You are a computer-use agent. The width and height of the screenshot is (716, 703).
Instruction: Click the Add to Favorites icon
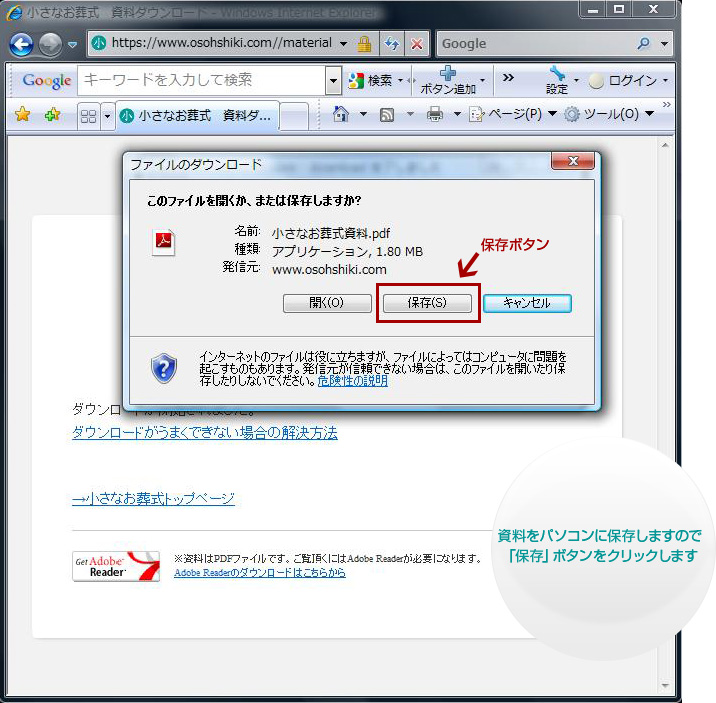[x=53, y=114]
